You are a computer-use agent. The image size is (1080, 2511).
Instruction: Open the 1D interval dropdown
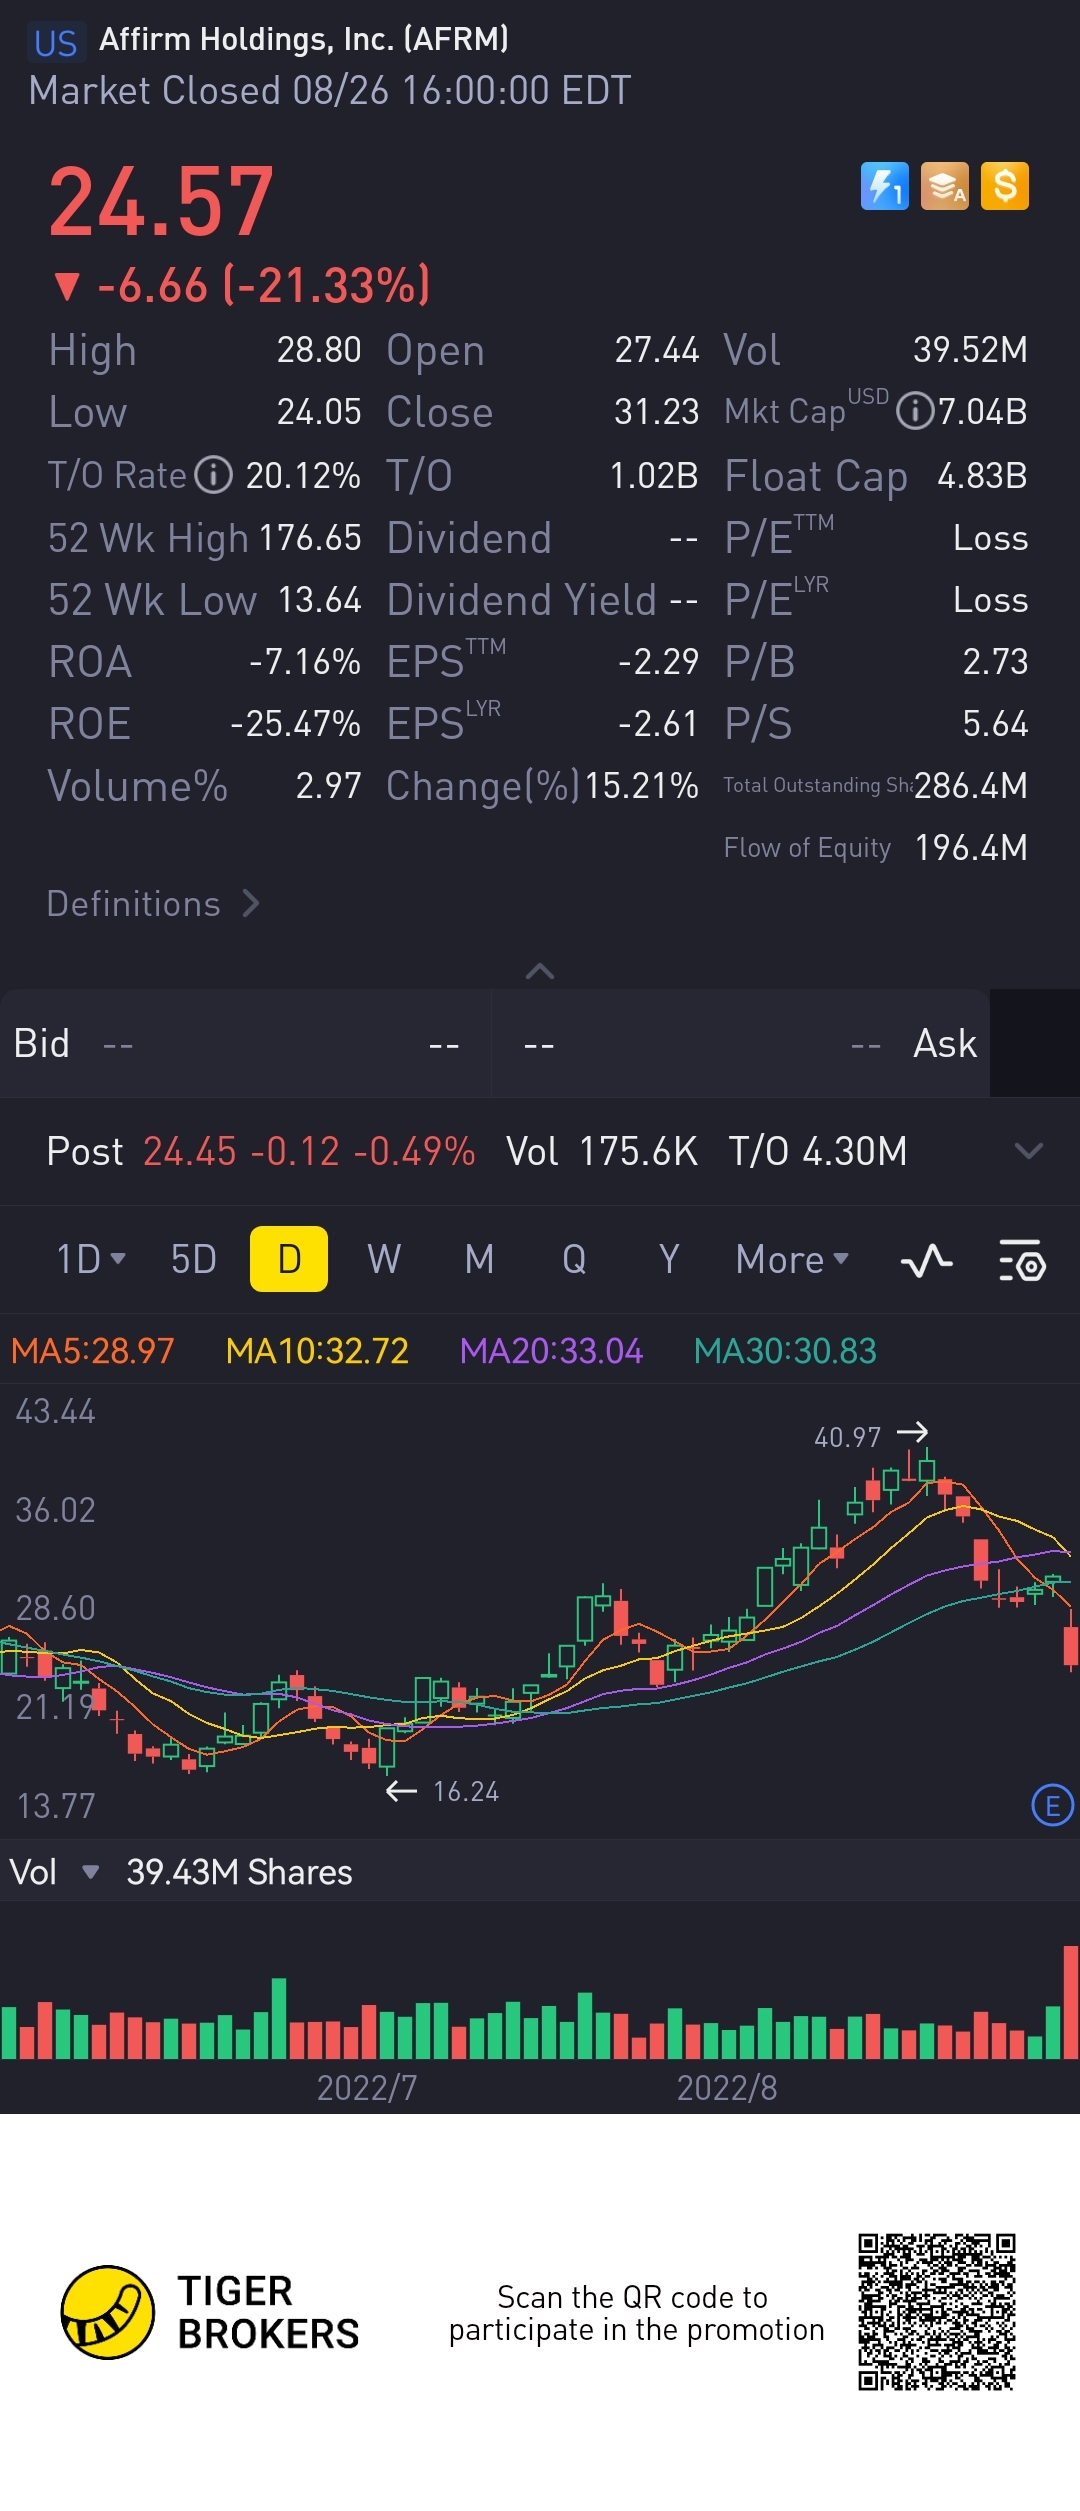pos(90,1259)
